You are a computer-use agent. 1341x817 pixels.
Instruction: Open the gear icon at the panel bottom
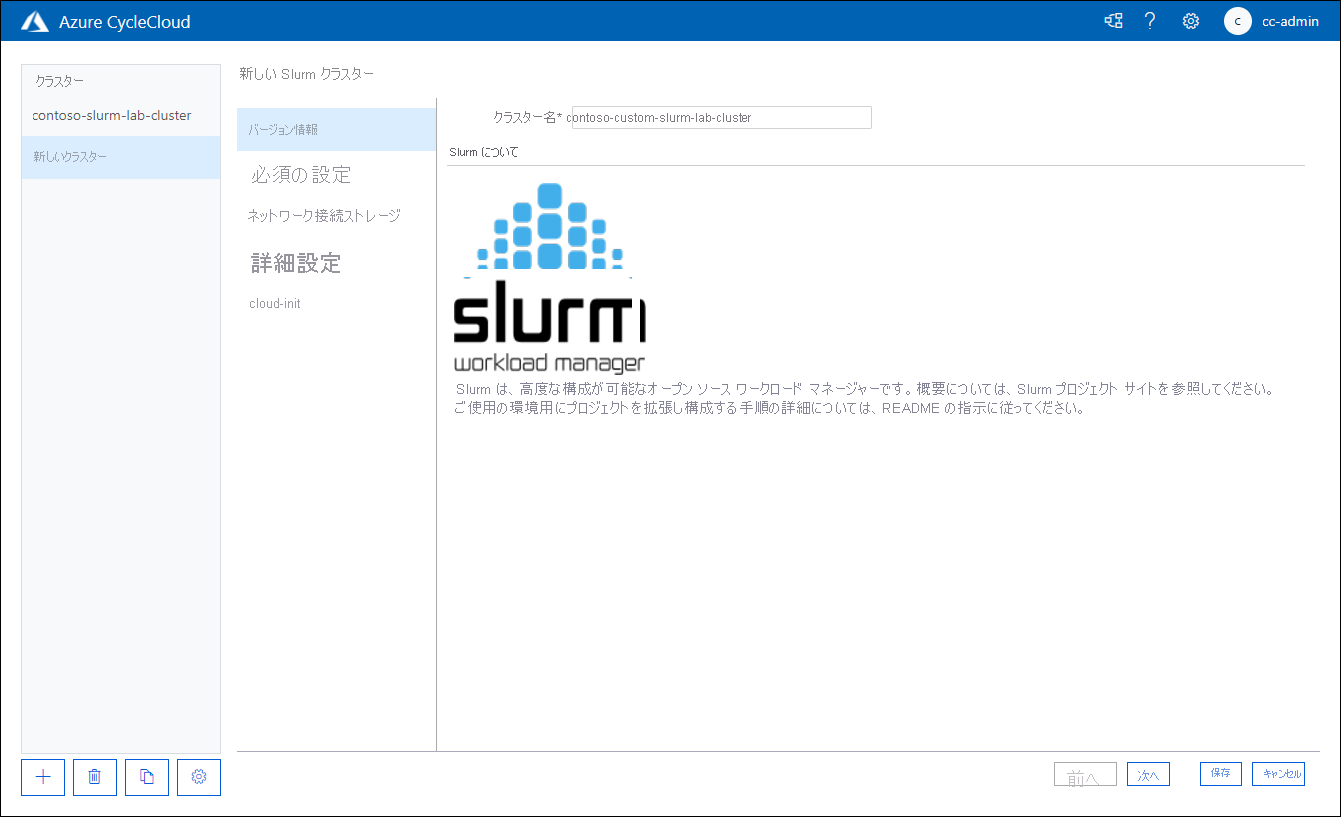click(198, 777)
